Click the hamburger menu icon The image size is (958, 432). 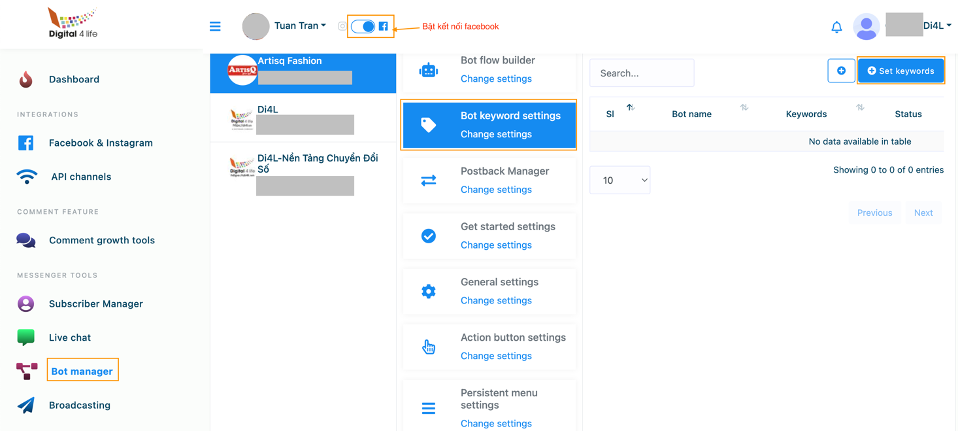coord(215,27)
